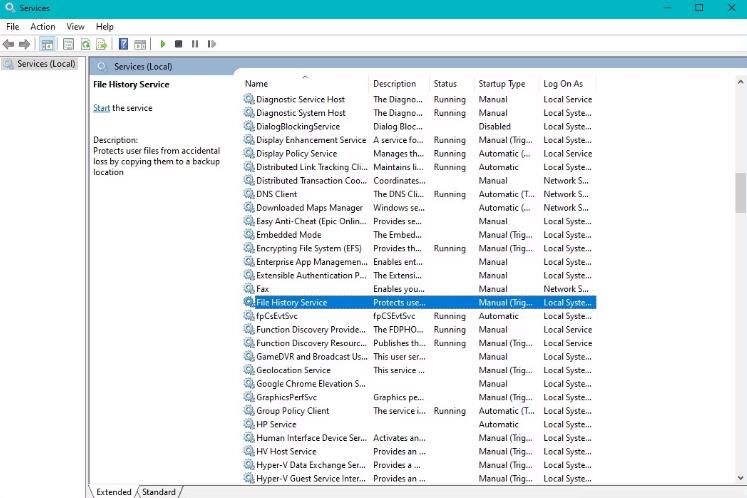Select Function Discovery Resource Publication service name

coord(312,343)
